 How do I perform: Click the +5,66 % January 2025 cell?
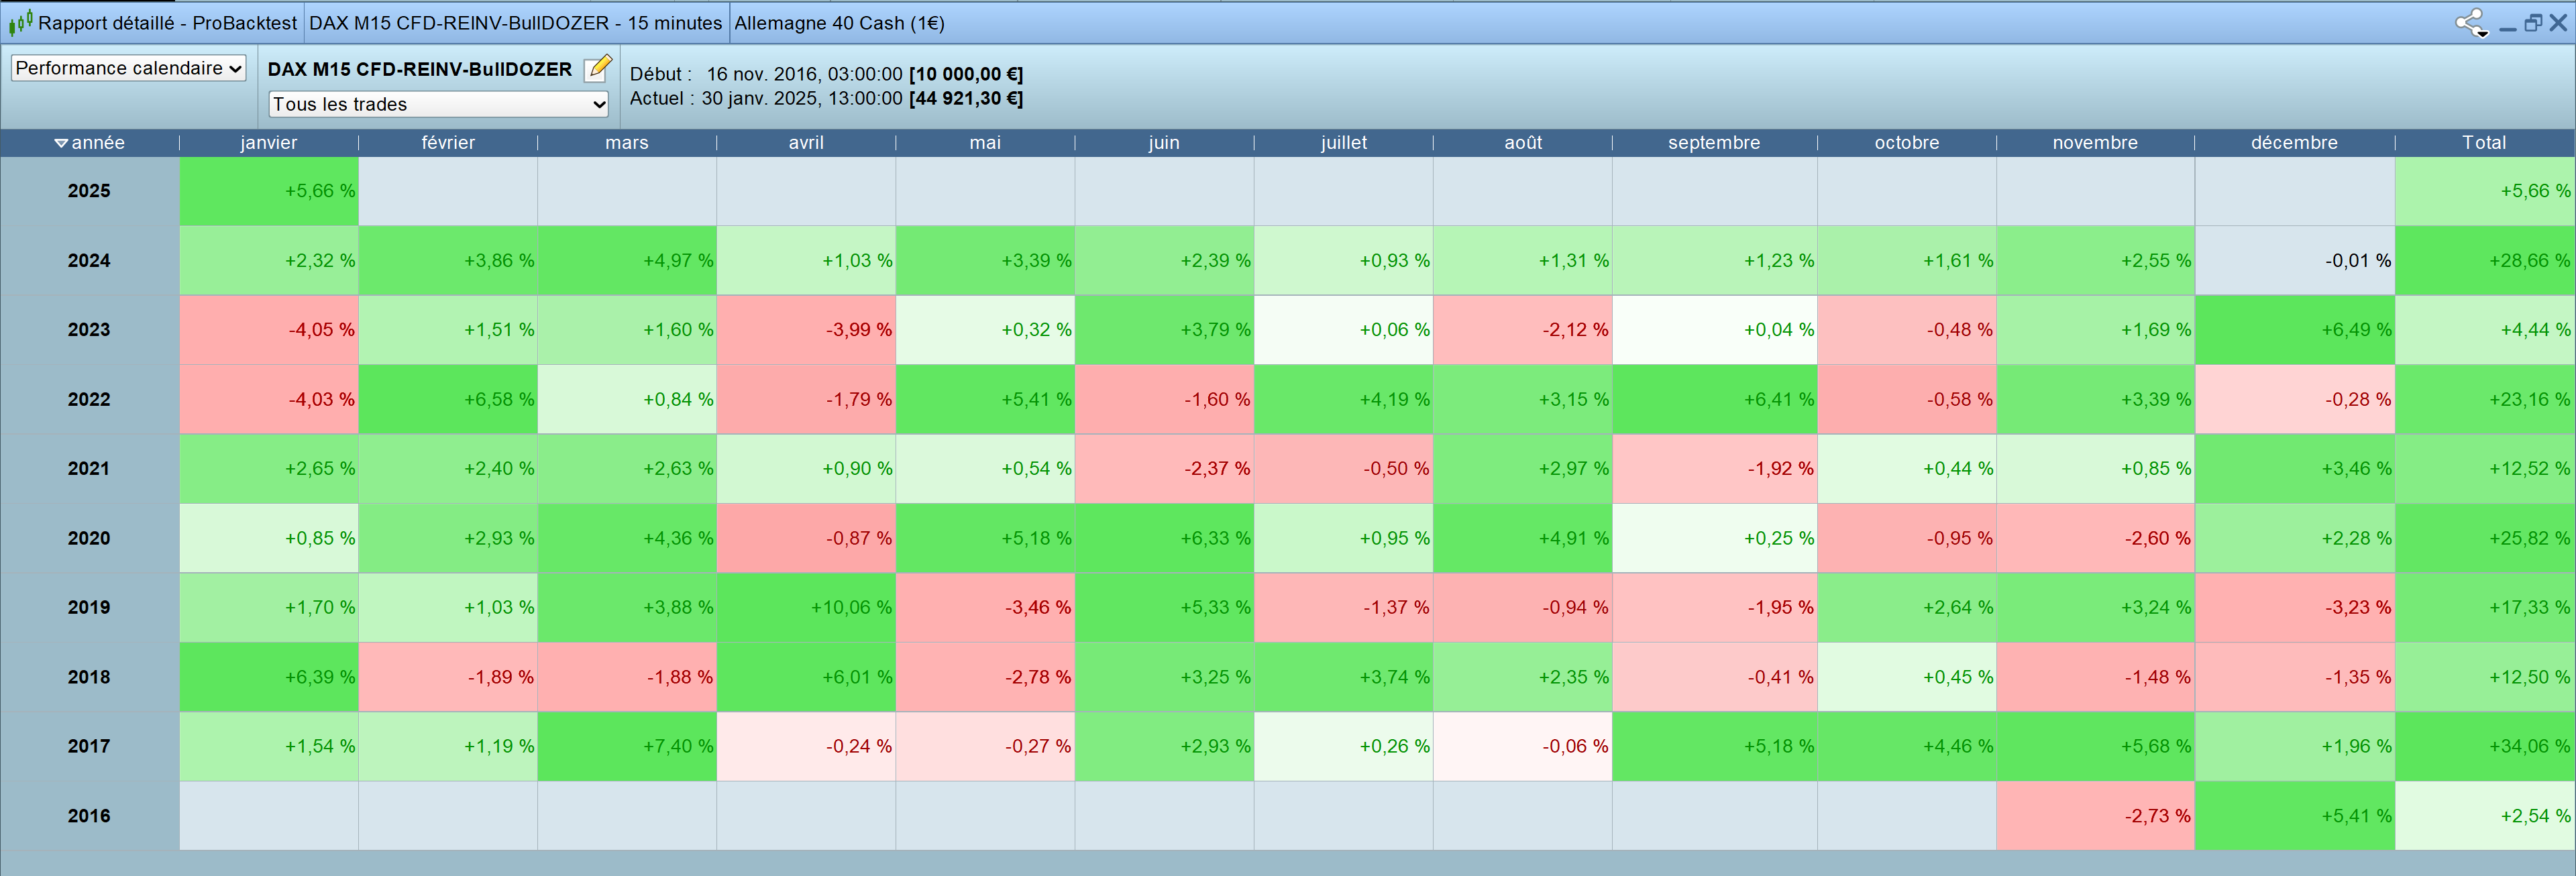(269, 191)
